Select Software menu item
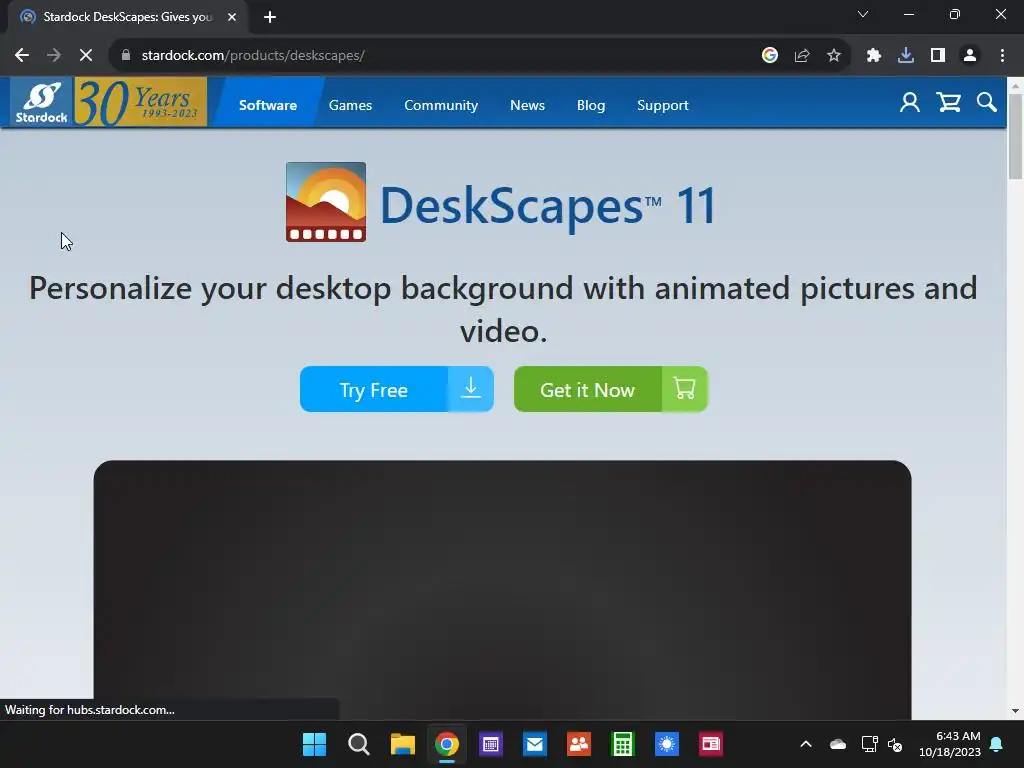The height and width of the screenshot is (768, 1024). pyautogui.click(x=268, y=105)
